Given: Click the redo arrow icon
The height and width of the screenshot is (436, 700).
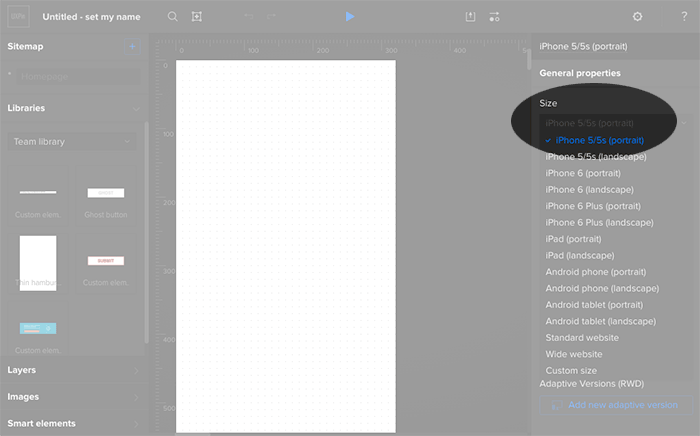Looking at the screenshot, I should click(271, 17).
